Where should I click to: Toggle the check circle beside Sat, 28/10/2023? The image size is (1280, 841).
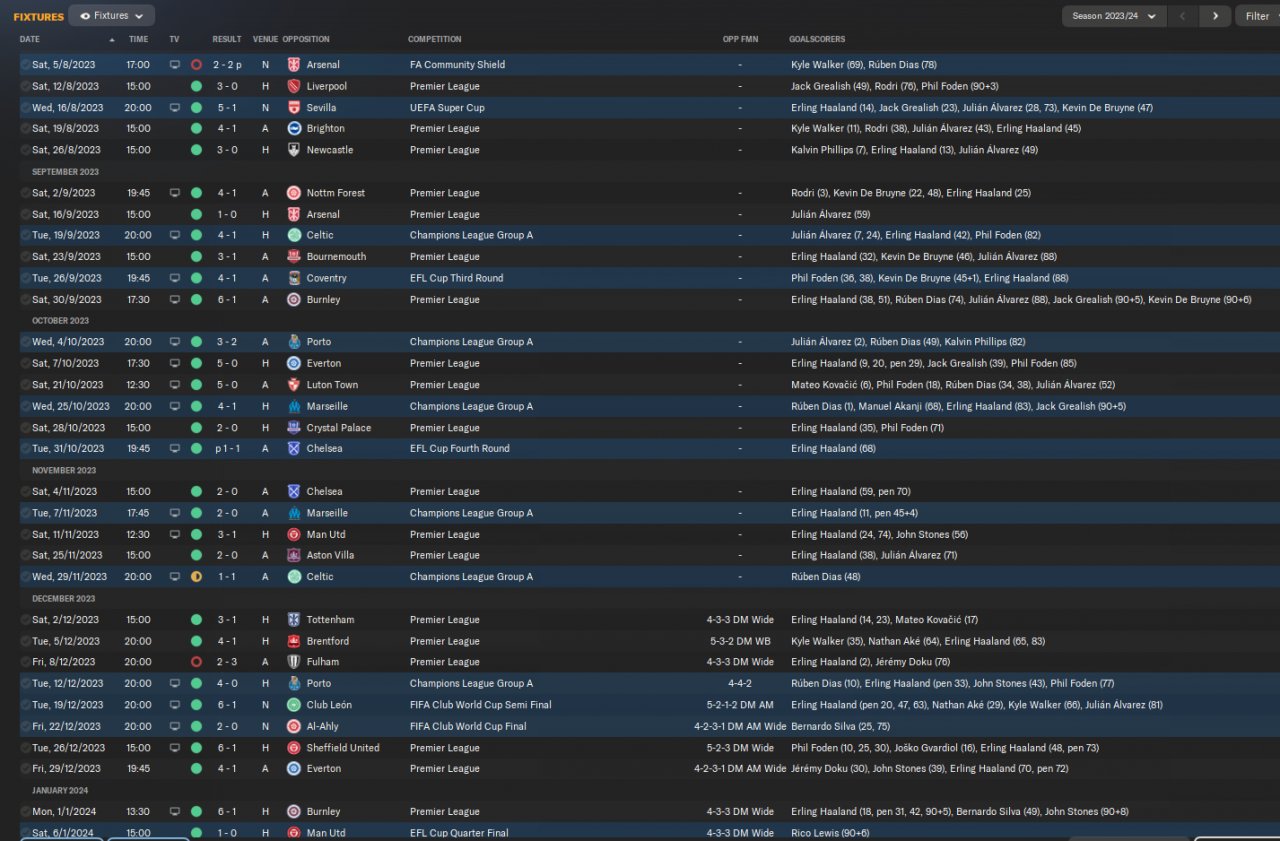(x=25, y=428)
